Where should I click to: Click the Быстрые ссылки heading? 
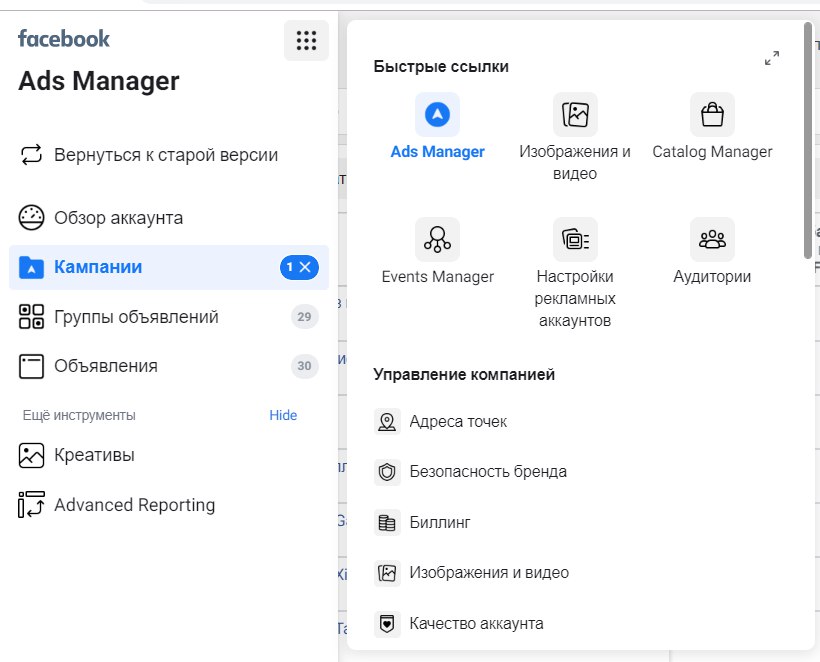point(441,67)
